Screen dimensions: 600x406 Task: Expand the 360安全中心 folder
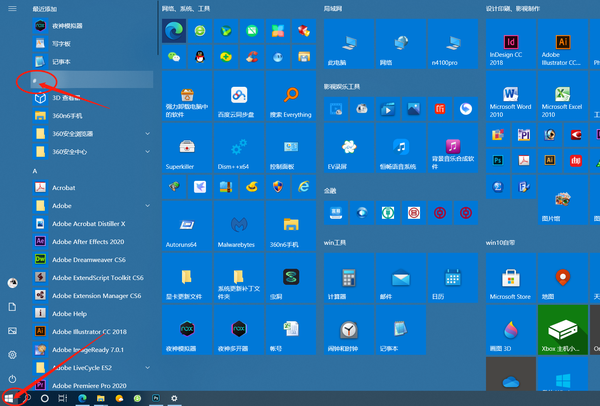(x=80, y=152)
